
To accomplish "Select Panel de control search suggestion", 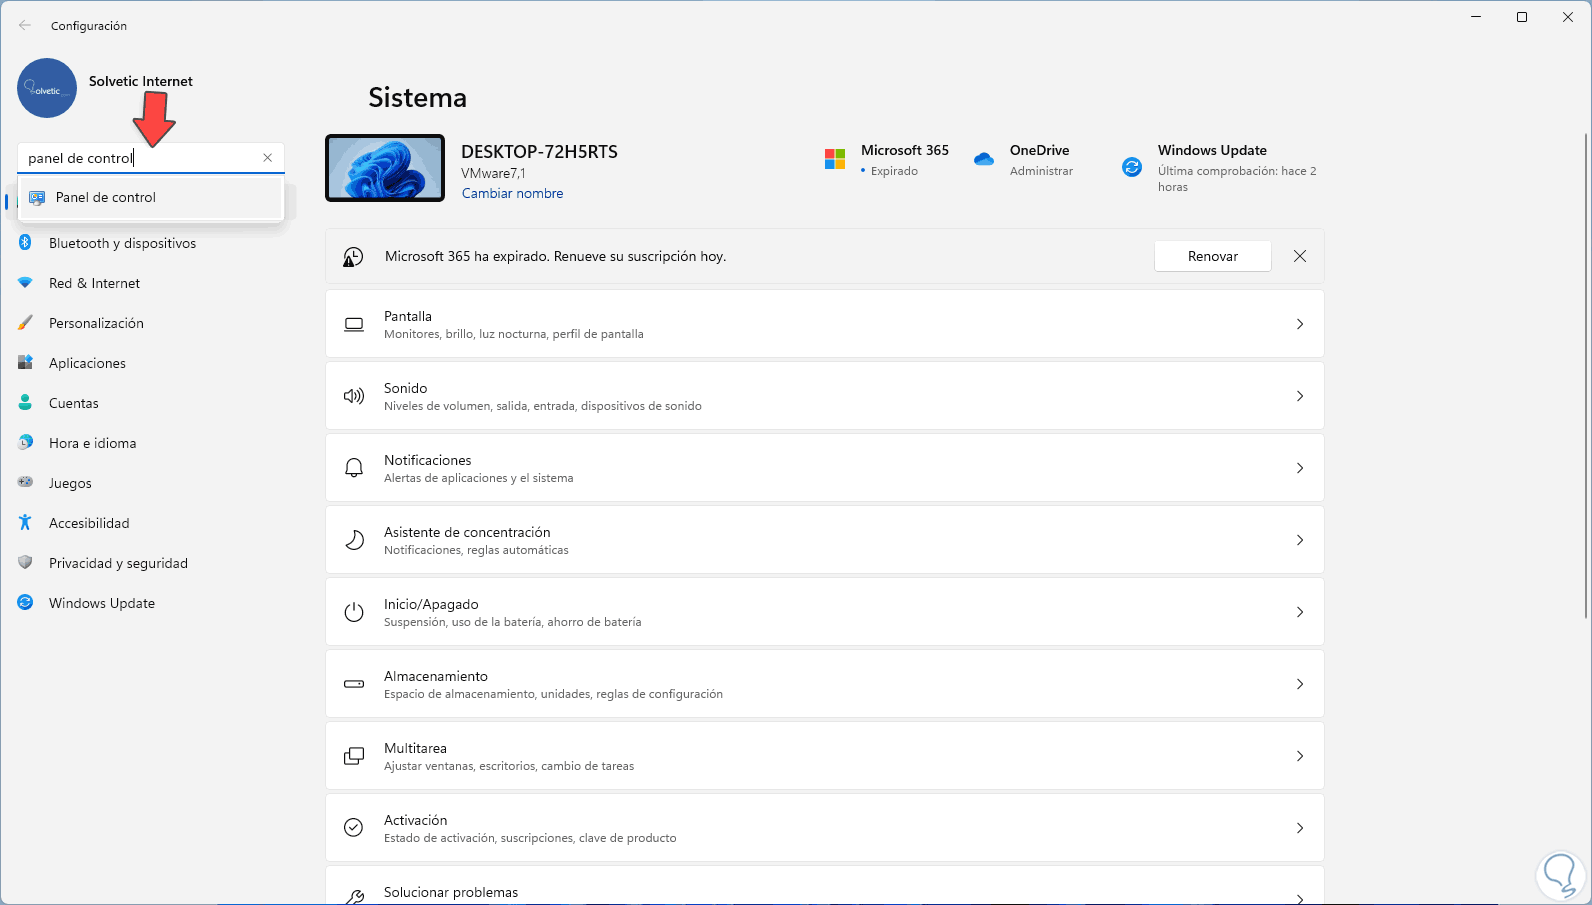I will [x=106, y=198].
